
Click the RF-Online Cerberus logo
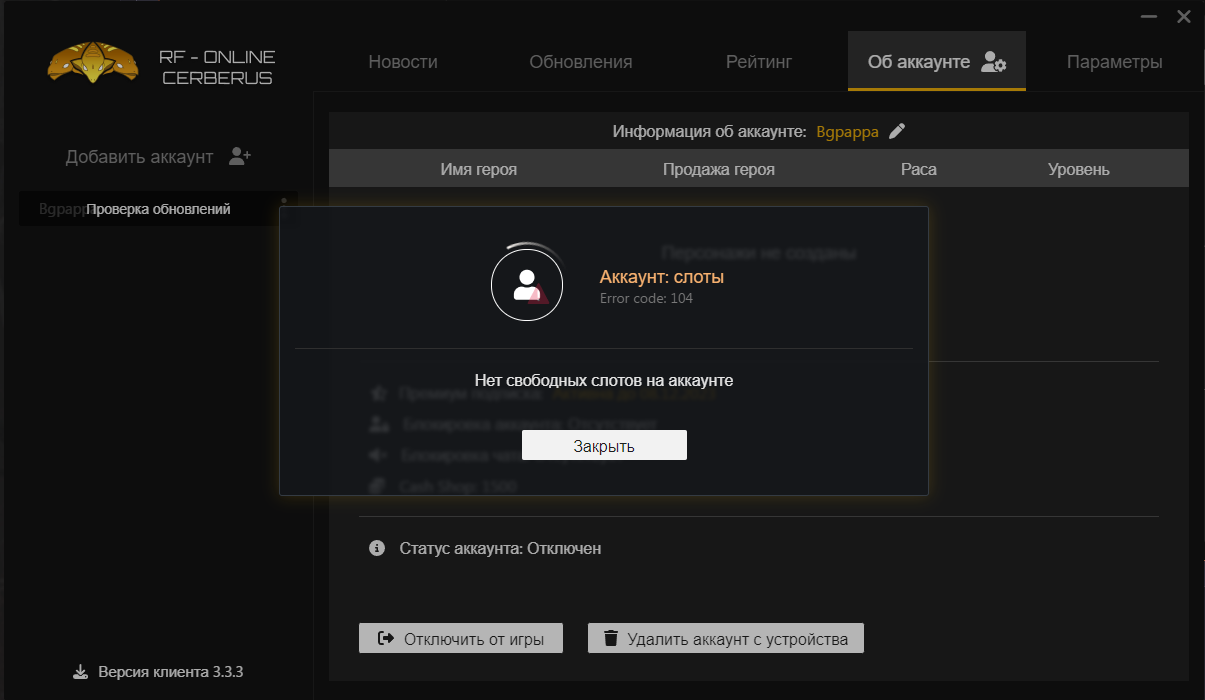tap(92, 64)
